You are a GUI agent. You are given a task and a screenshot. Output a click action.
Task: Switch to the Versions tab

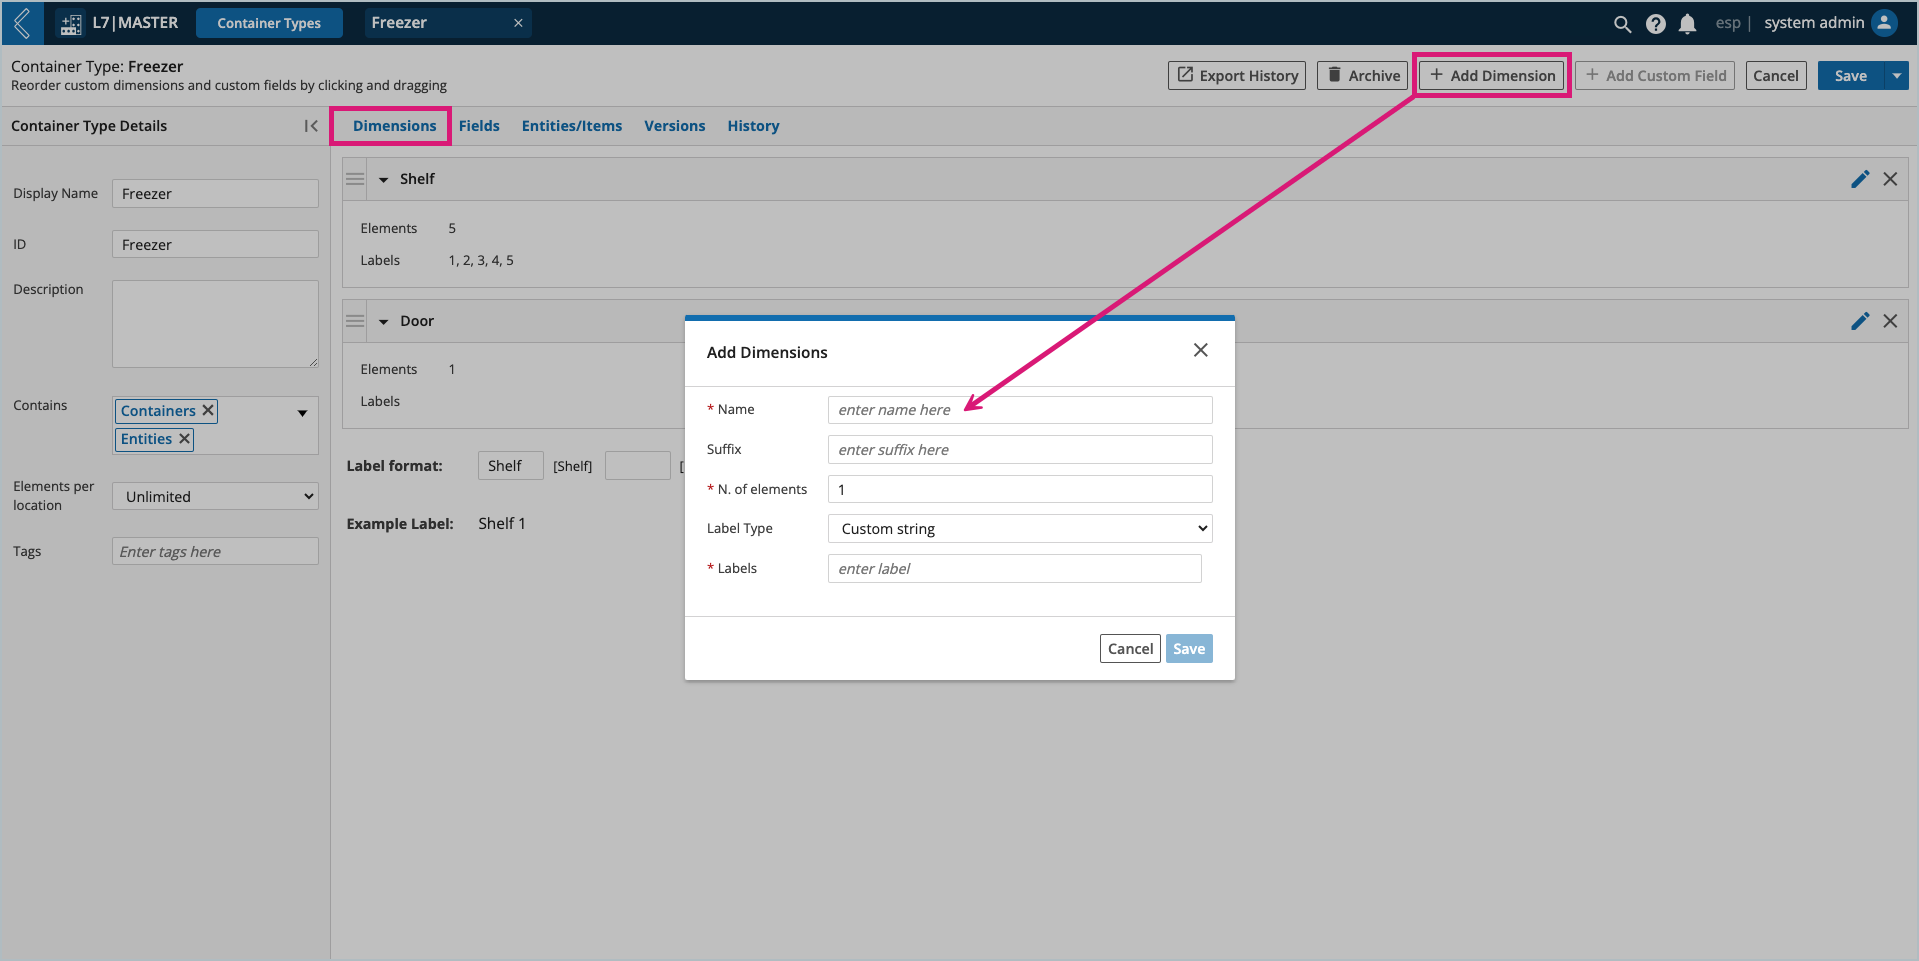tap(675, 126)
